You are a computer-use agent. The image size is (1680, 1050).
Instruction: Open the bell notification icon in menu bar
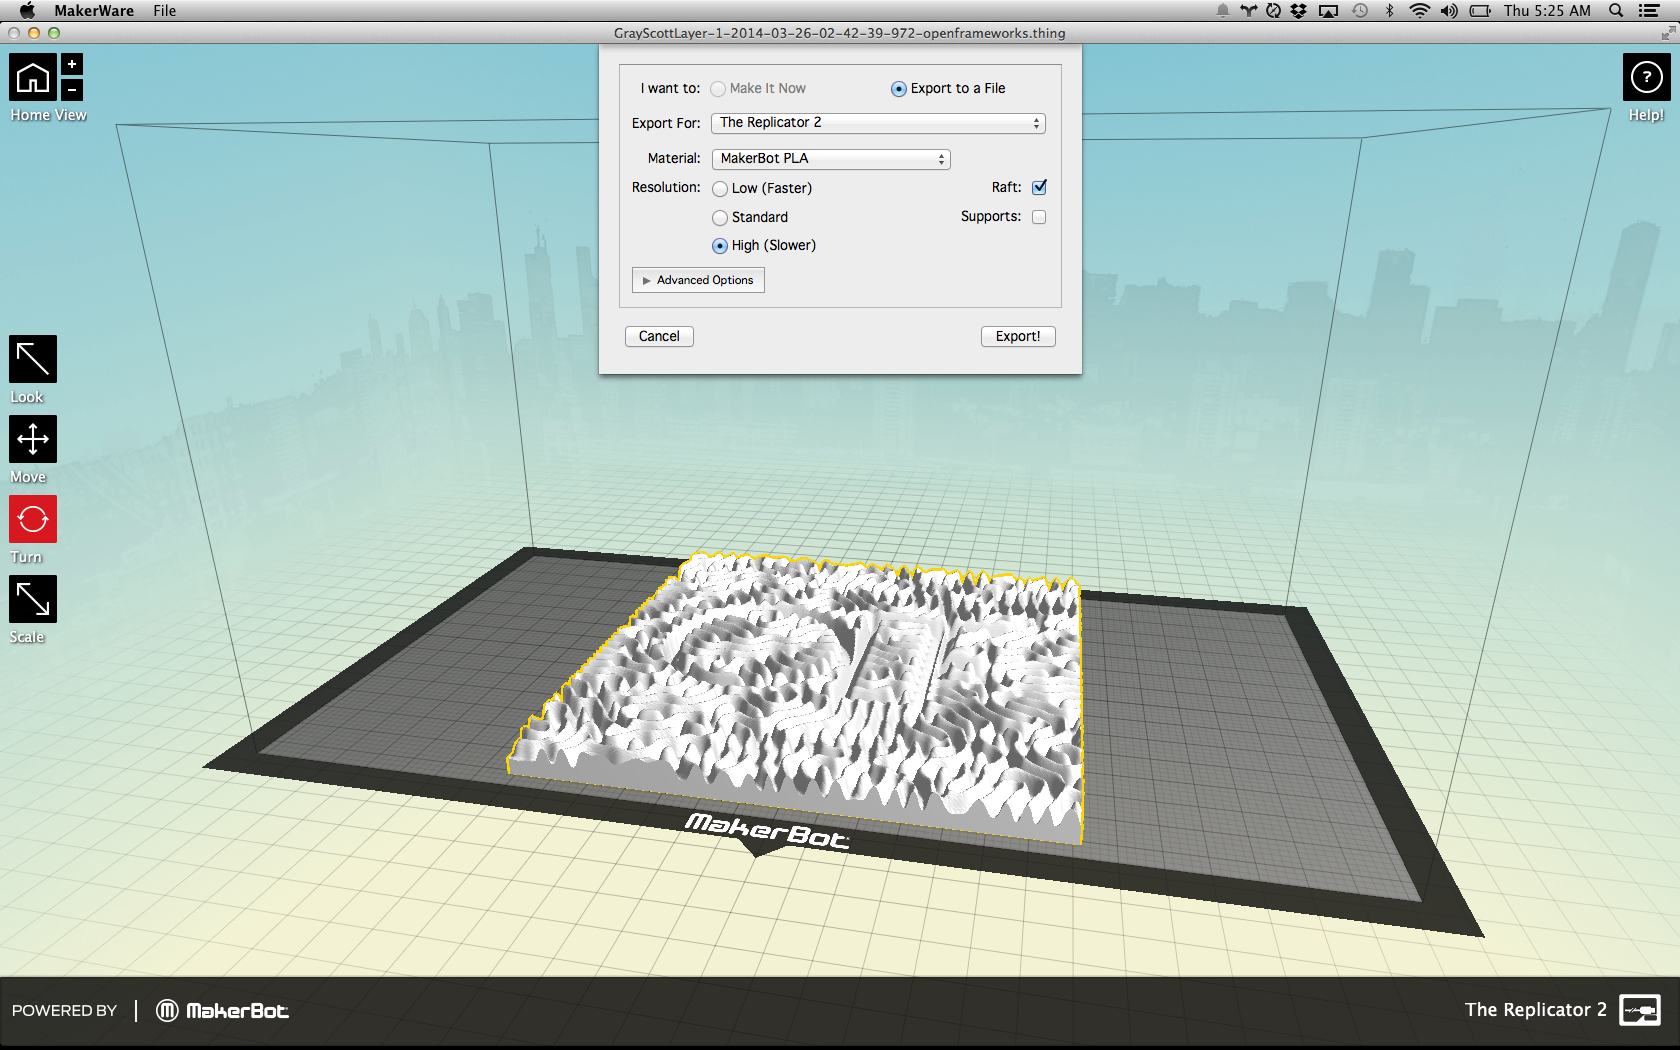click(x=1222, y=11)
